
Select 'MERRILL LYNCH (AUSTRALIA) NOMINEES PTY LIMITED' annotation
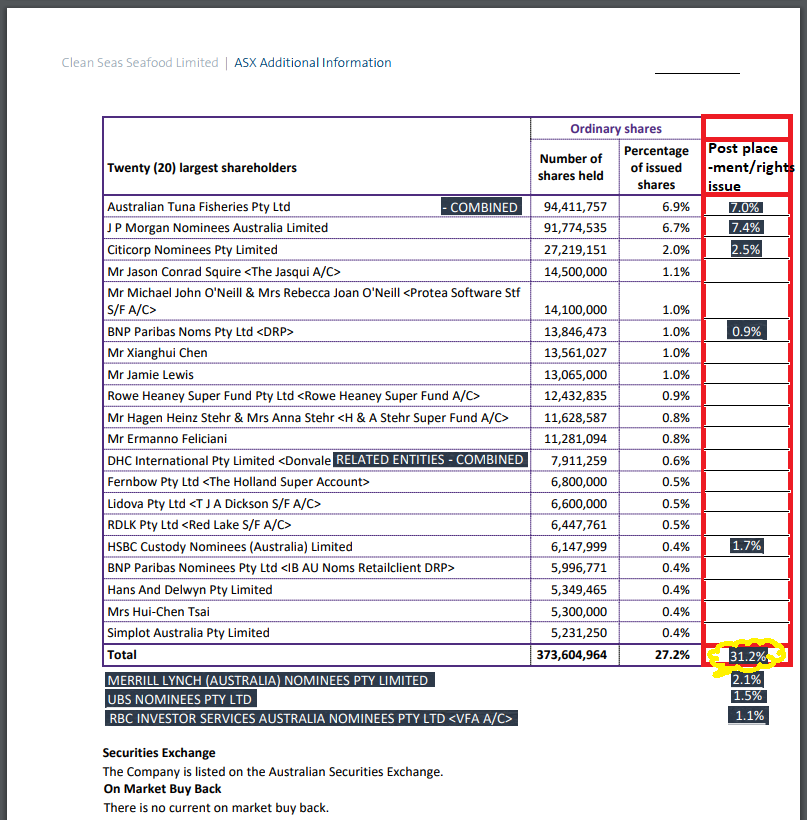point(269,680)
